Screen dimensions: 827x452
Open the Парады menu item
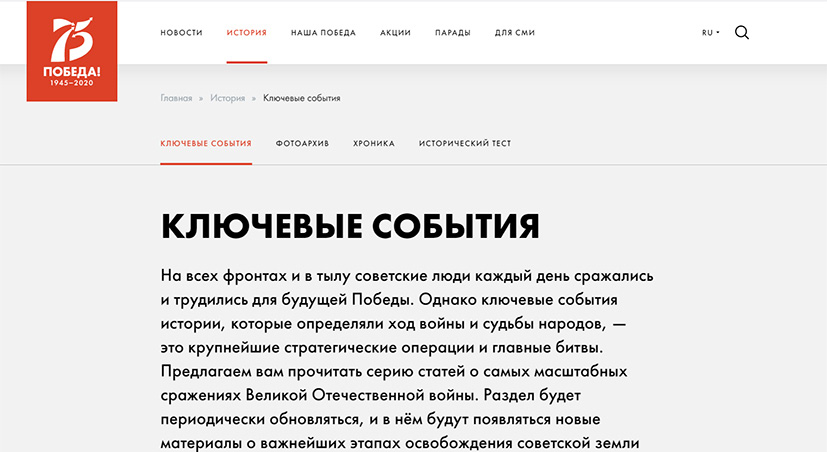[x=453, y=33]
